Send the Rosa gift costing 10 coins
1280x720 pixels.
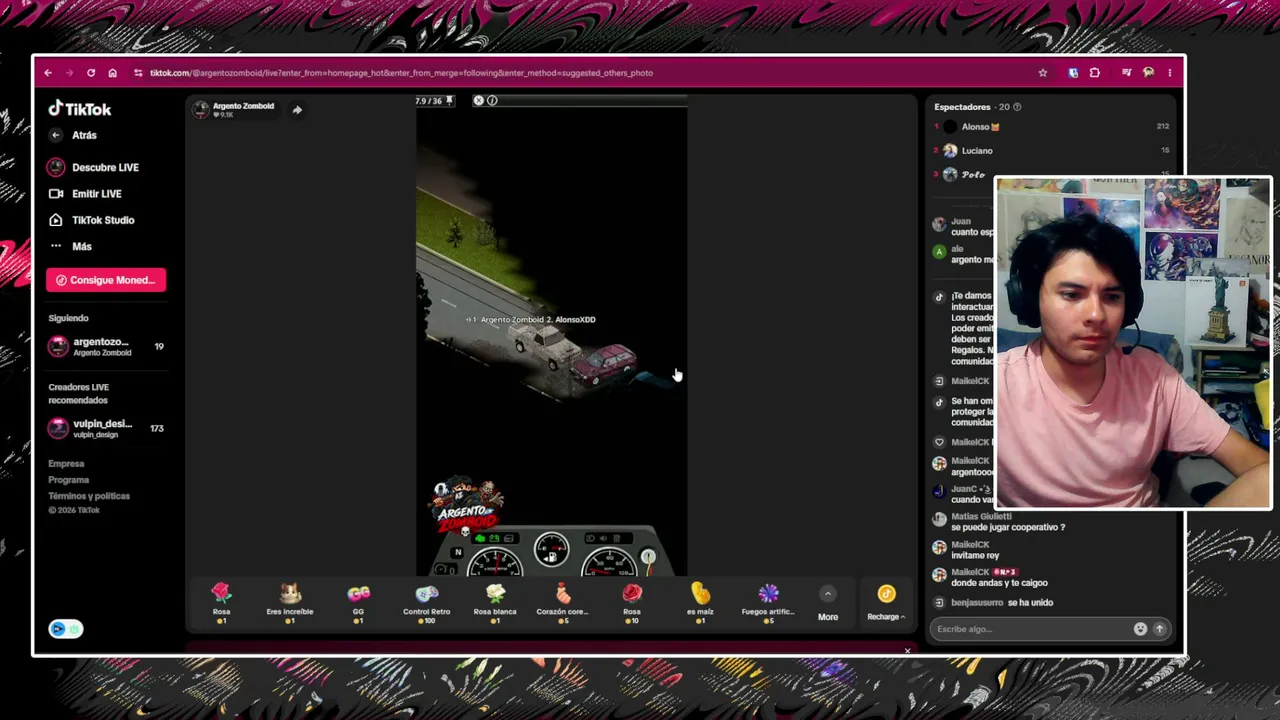(632, 603)
